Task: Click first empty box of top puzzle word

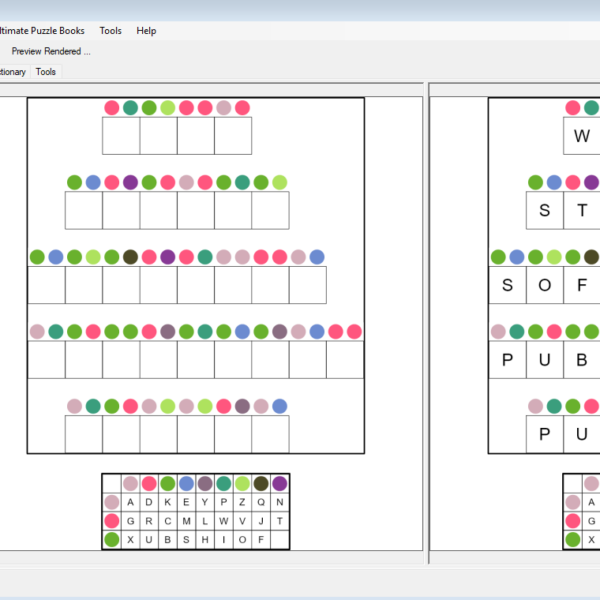Action: click(121, 136)
